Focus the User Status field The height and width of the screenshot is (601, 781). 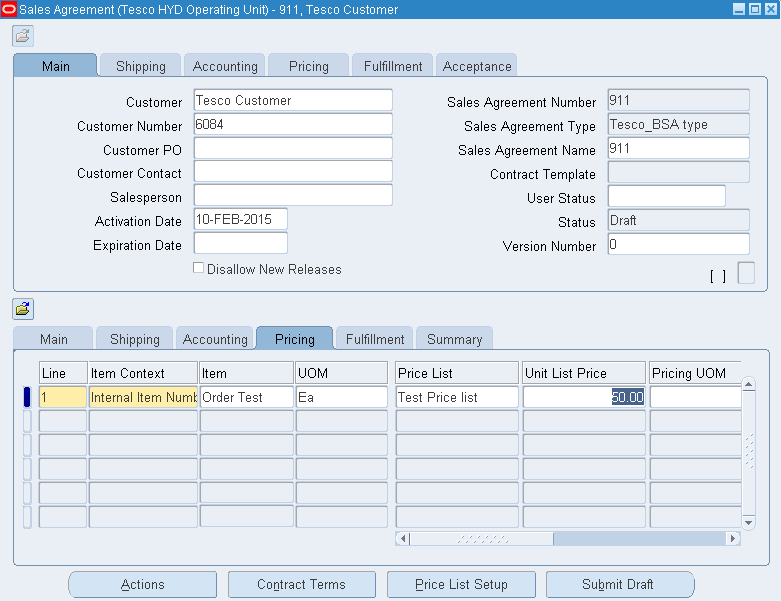click(666, 196)
